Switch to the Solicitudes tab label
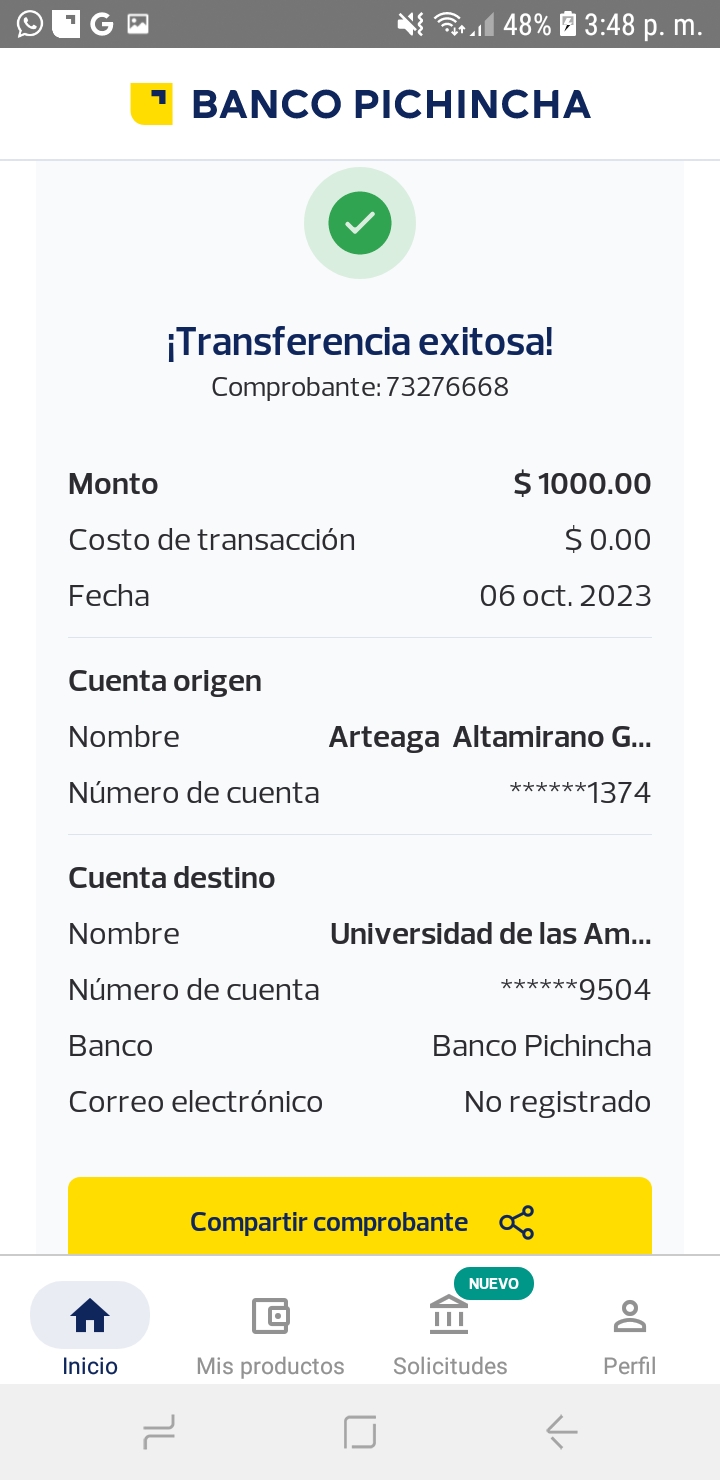 450,1366
